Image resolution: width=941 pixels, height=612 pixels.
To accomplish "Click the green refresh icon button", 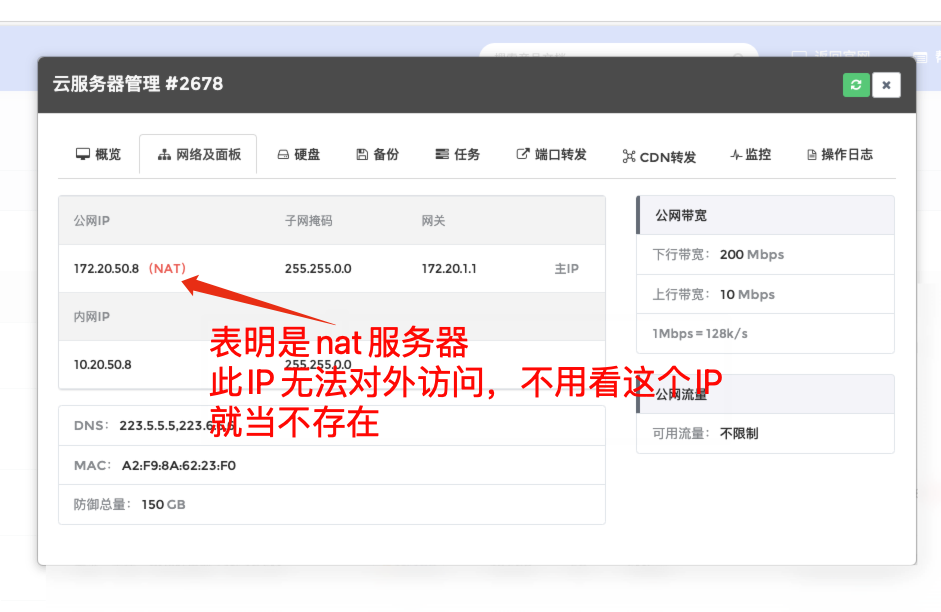I will click(x=855, y=85).
